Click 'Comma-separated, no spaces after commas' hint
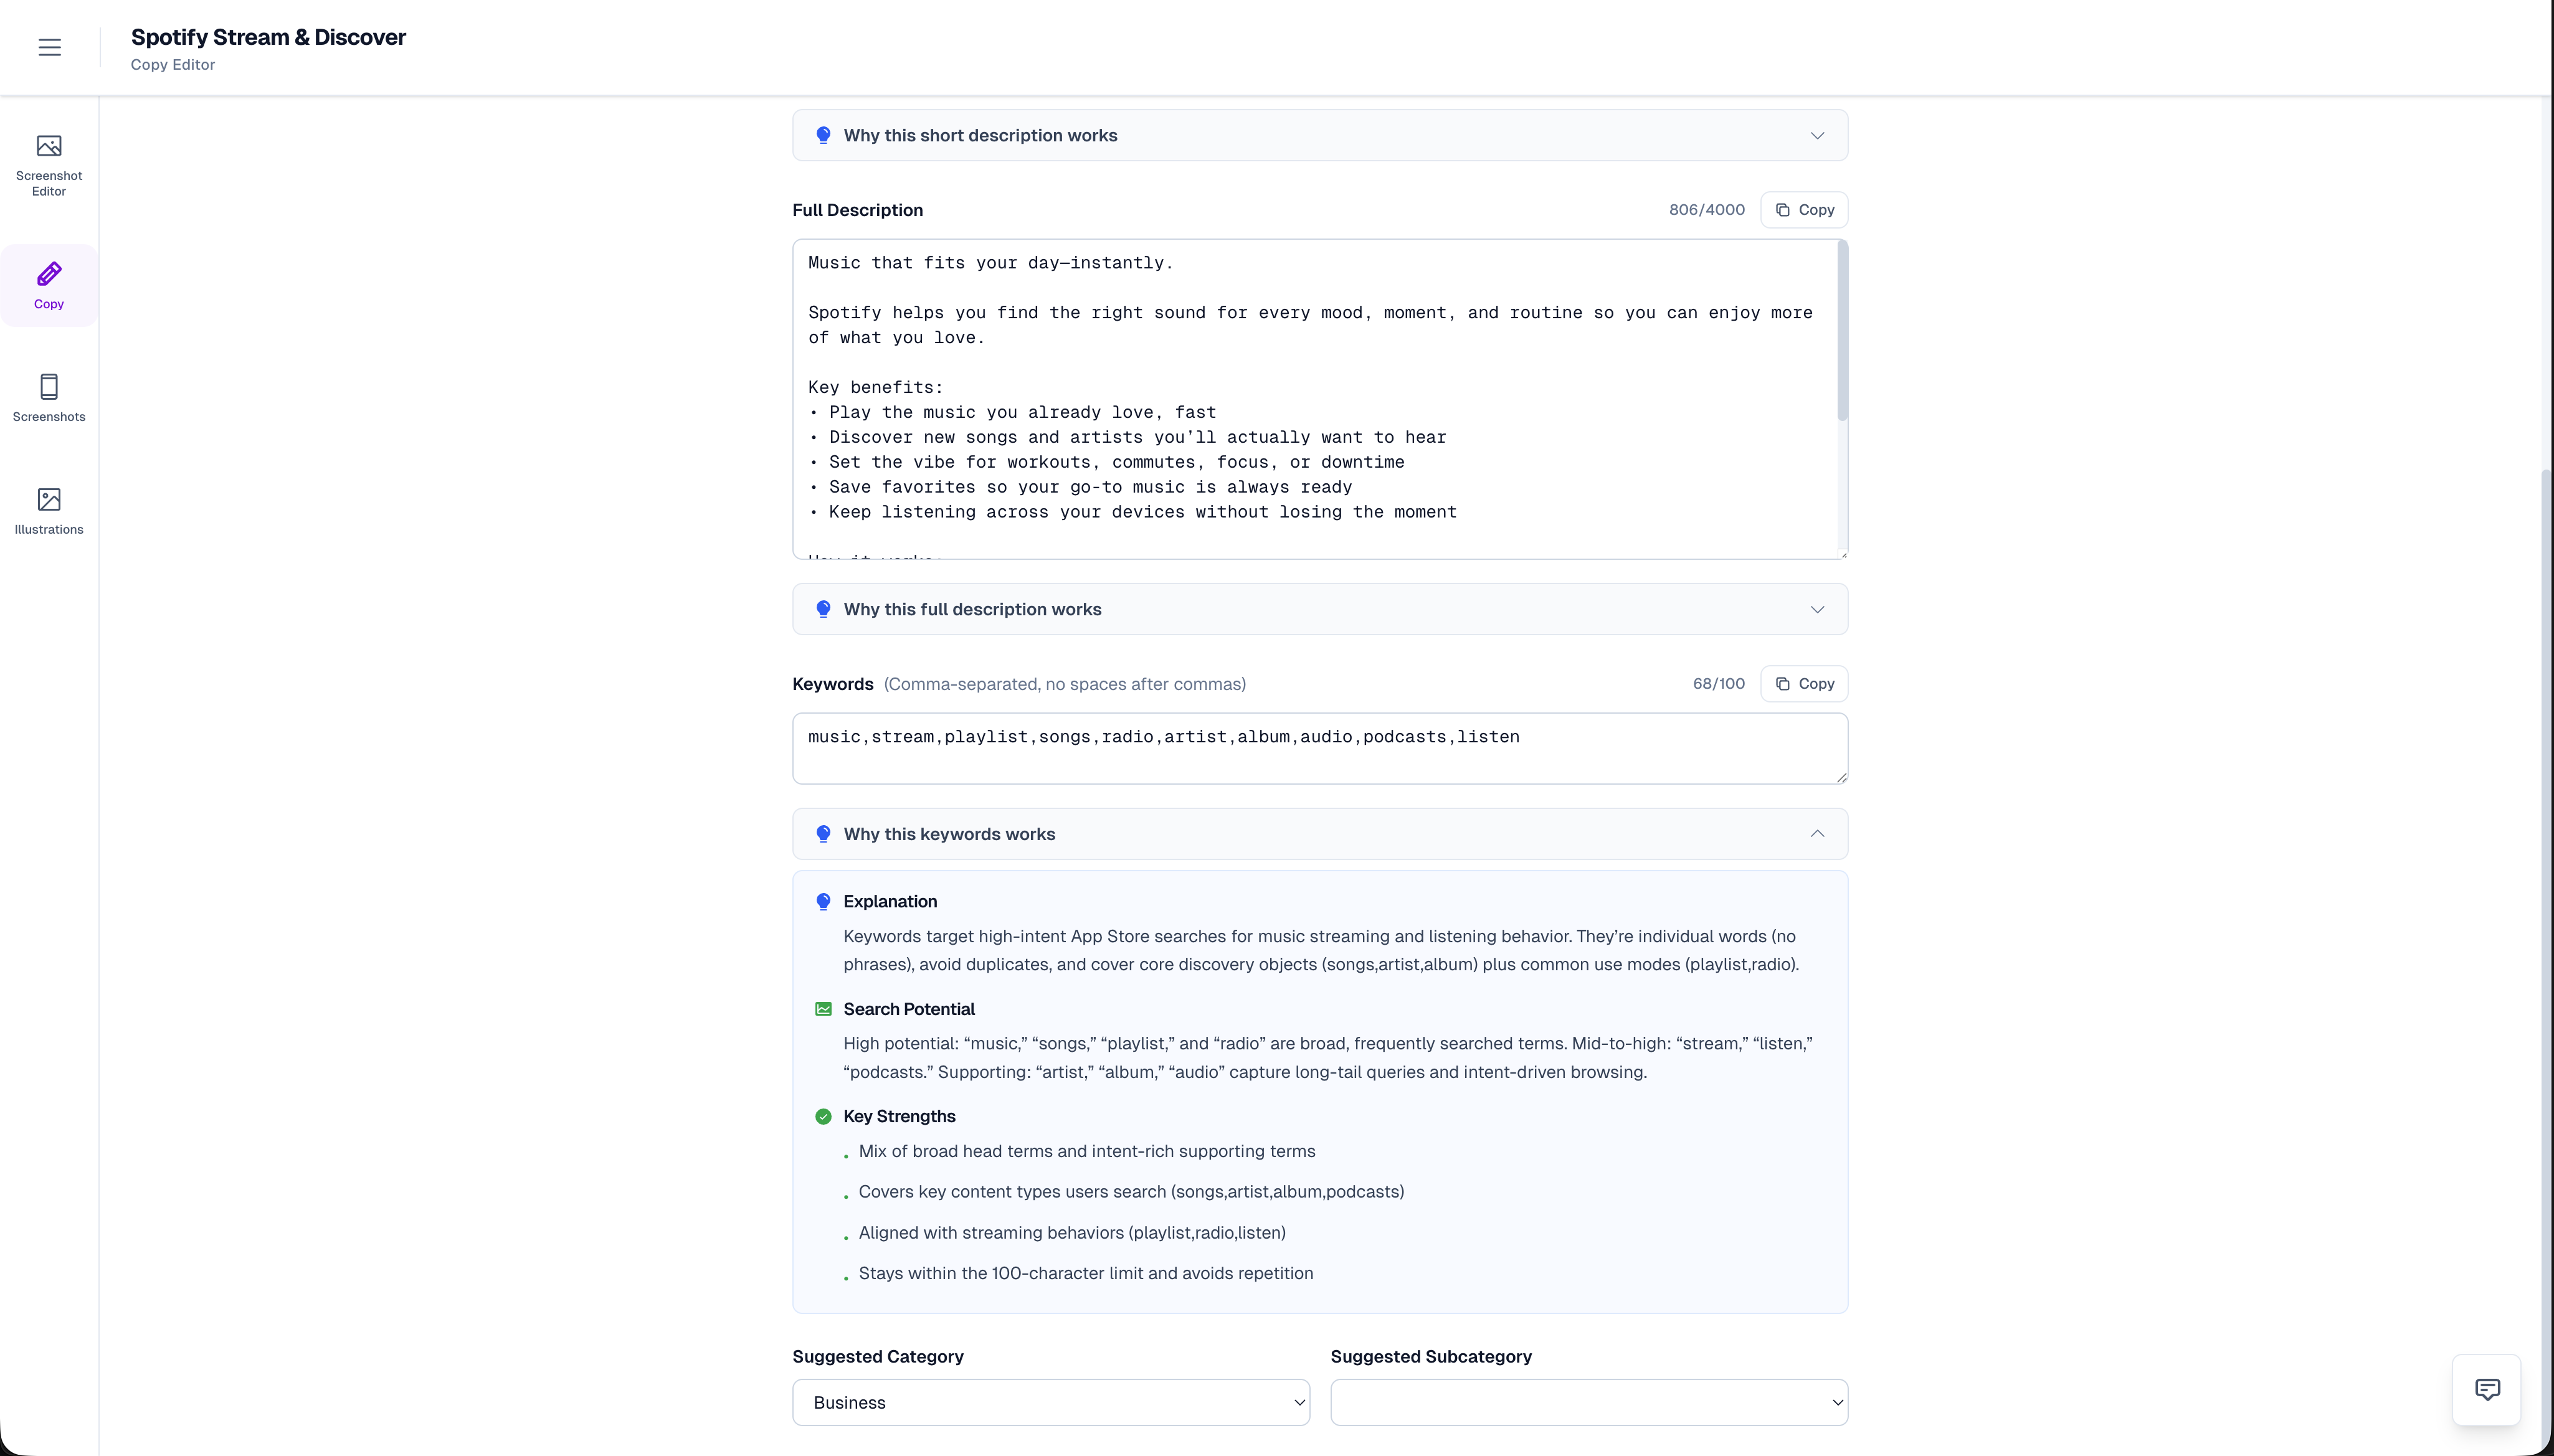 click(x=1064, y=684)
